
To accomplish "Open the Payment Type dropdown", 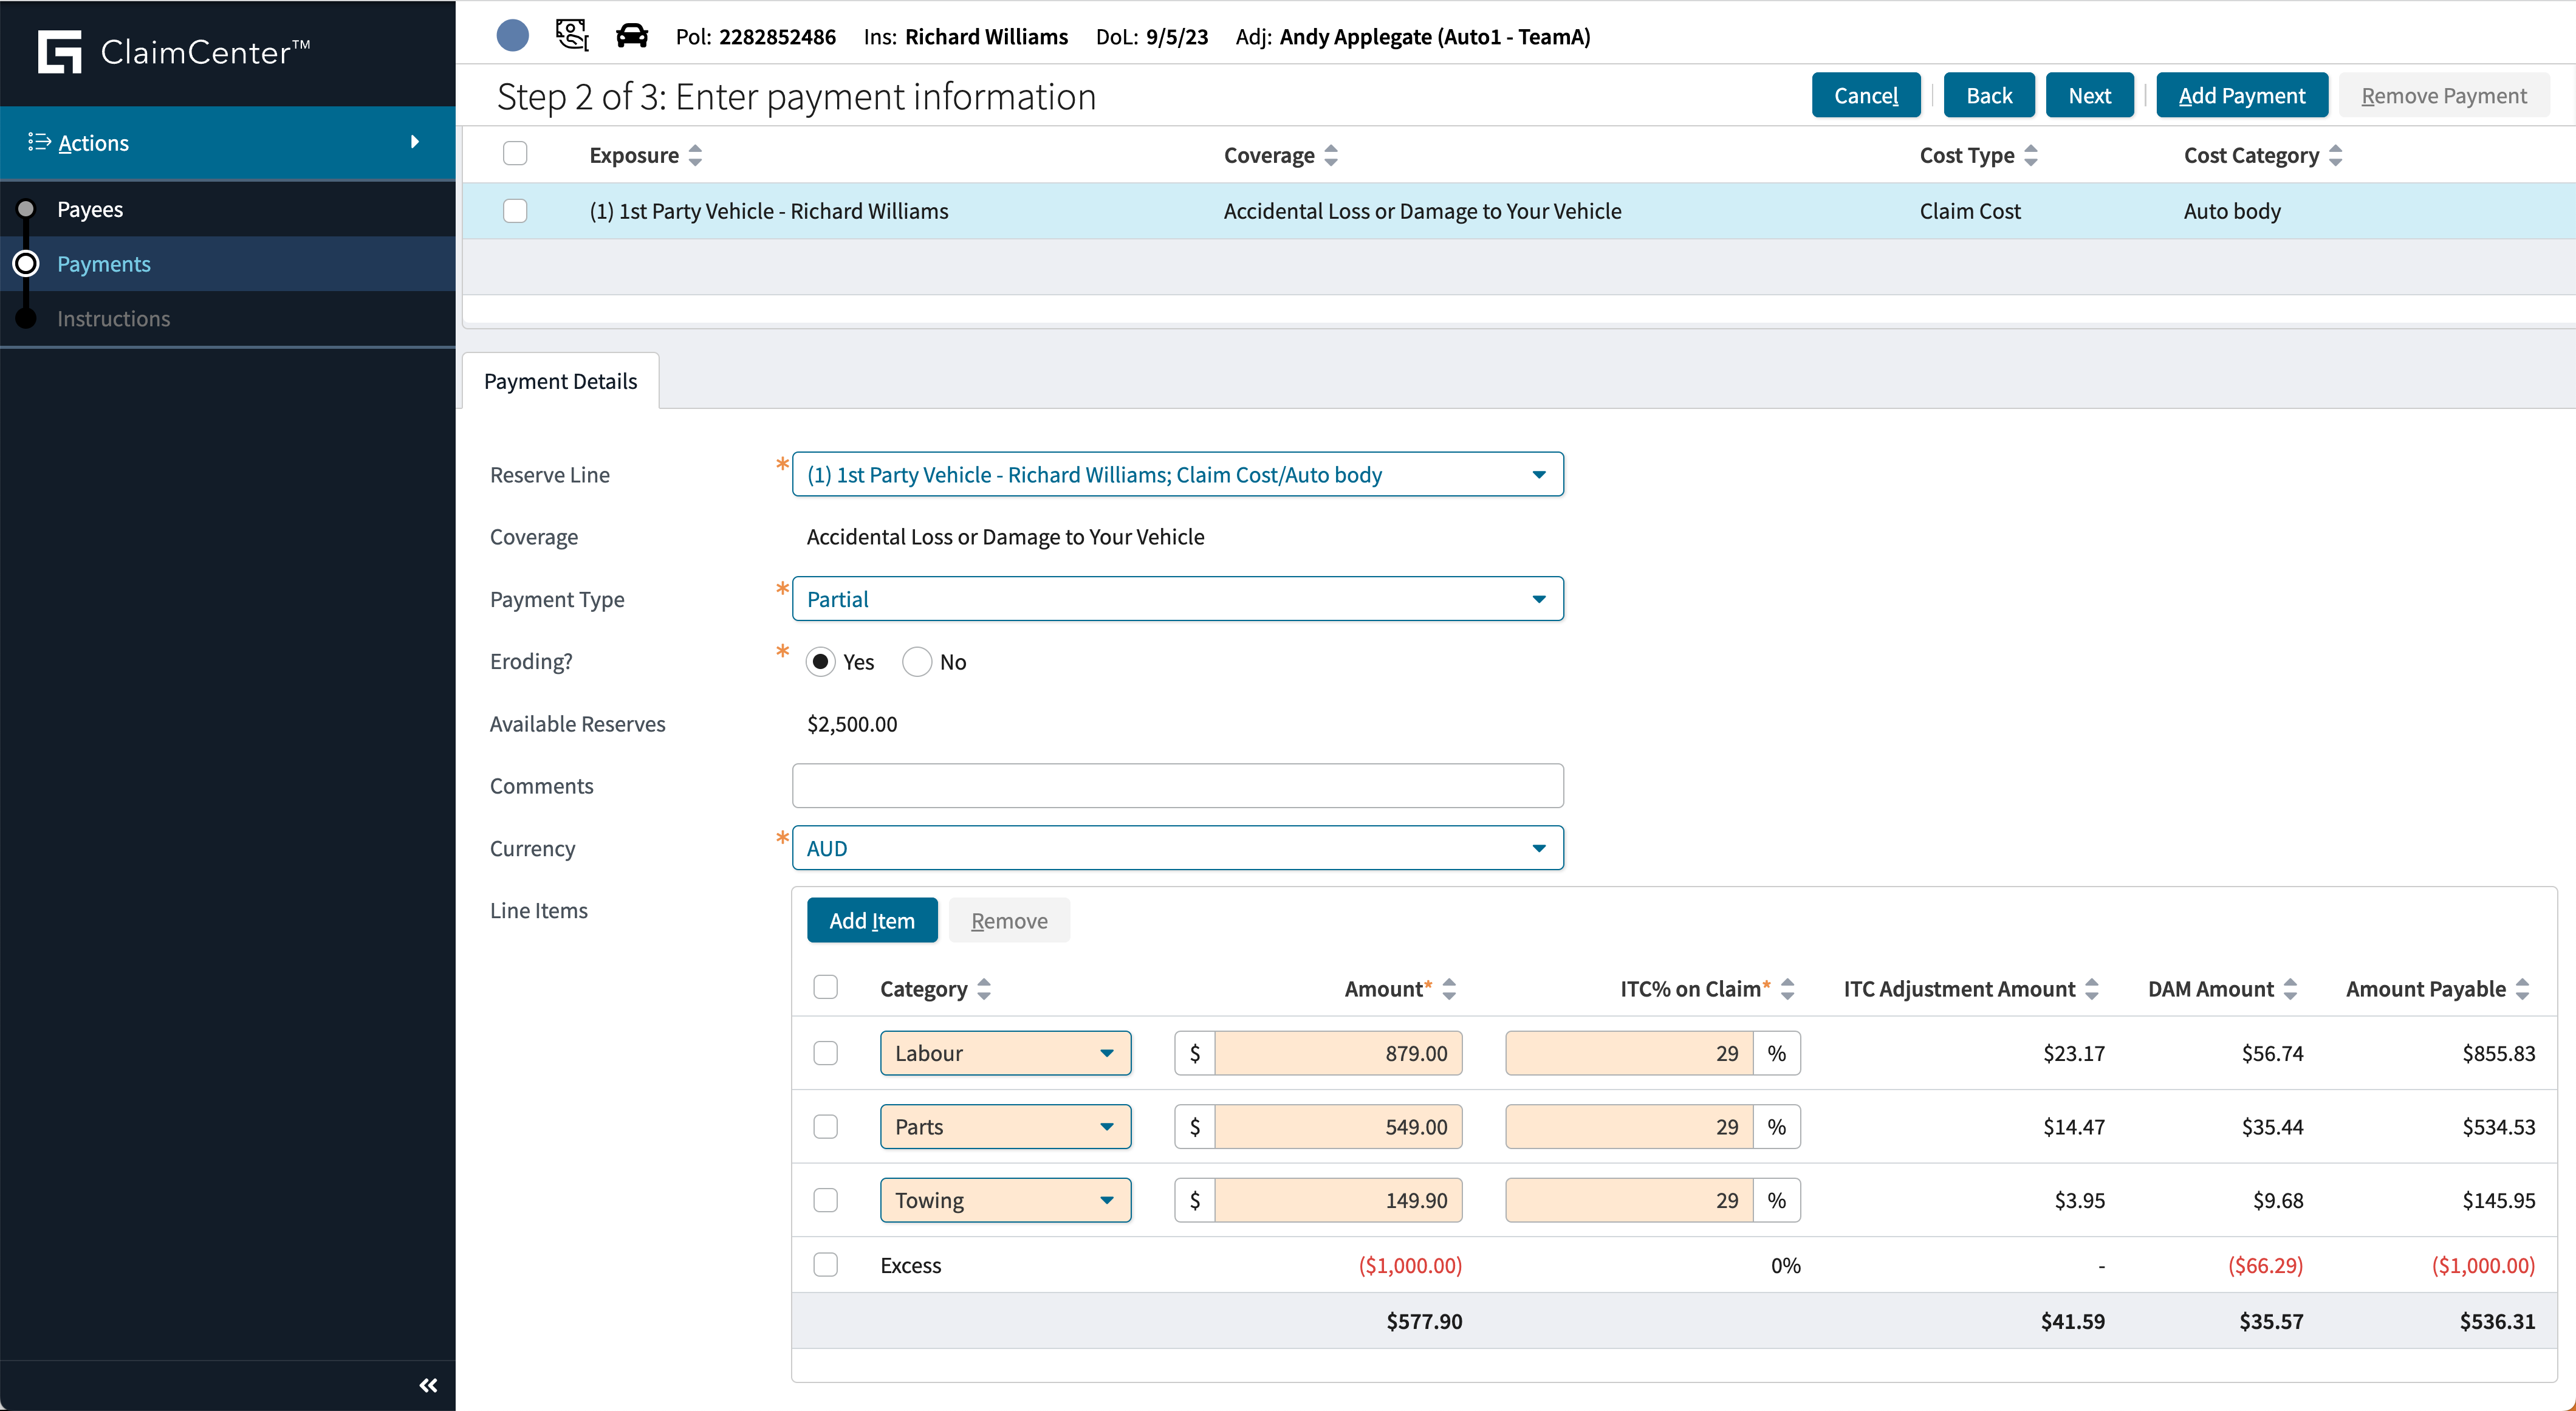I will click(1177, 599).
